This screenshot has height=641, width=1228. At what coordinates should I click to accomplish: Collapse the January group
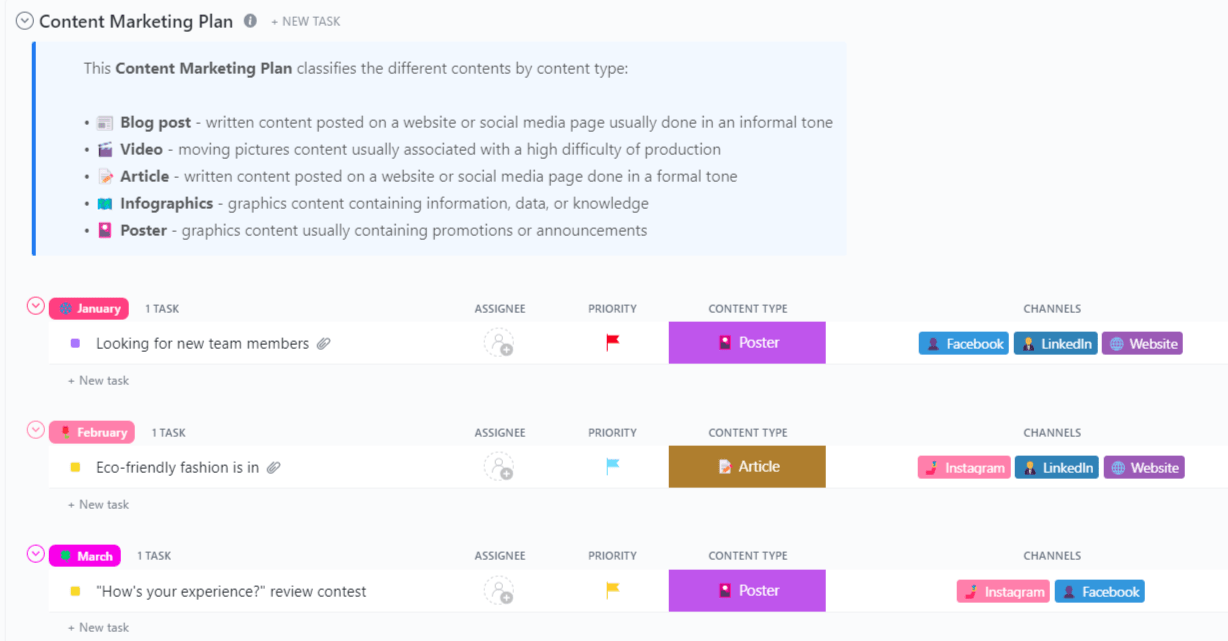point(36,306)
